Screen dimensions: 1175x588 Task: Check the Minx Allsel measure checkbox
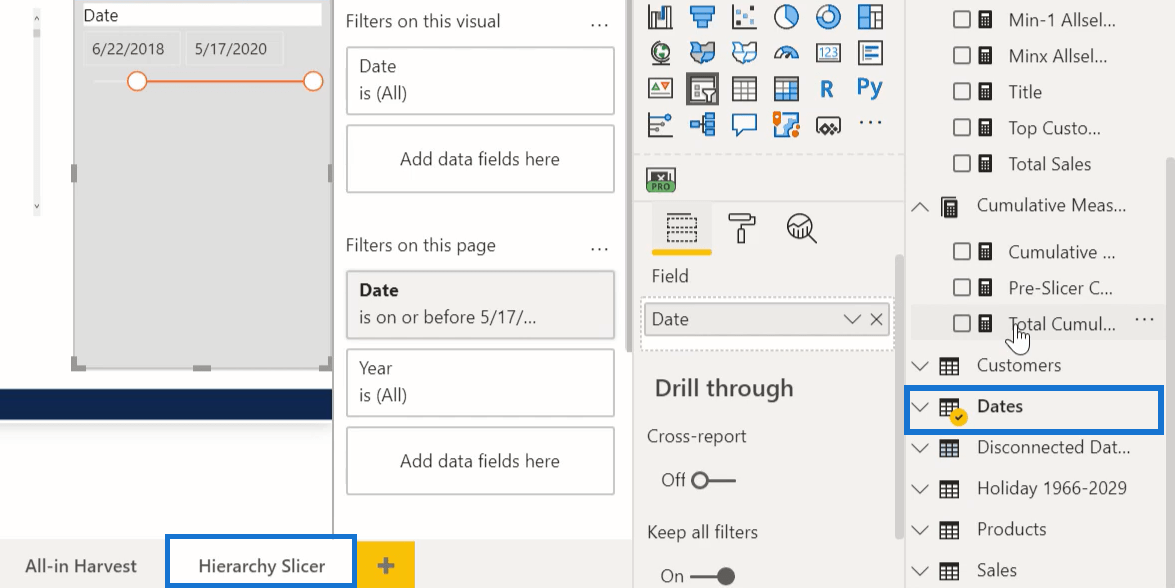pos(961,55)
